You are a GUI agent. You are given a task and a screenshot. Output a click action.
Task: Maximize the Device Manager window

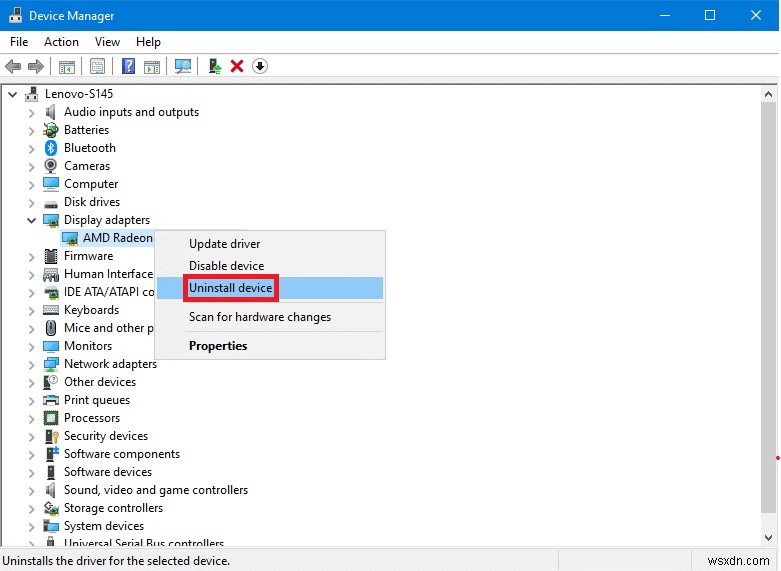coord(710,15)
